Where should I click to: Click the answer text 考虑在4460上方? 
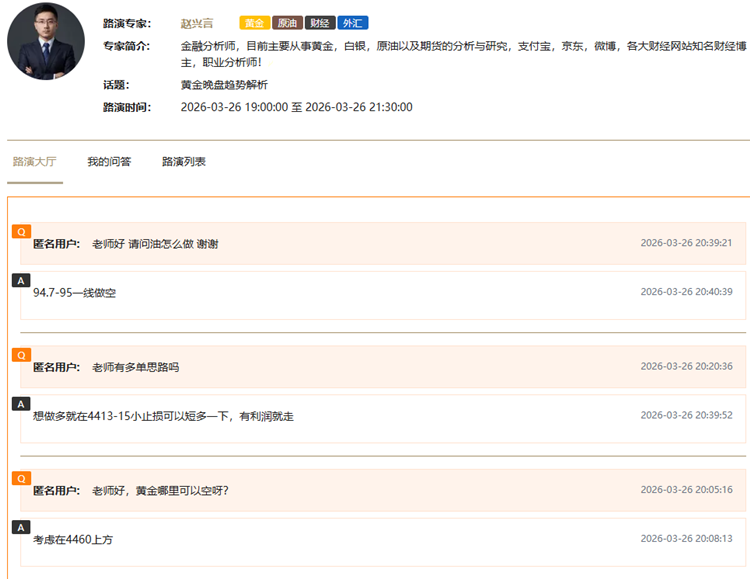tap(73, 540)
